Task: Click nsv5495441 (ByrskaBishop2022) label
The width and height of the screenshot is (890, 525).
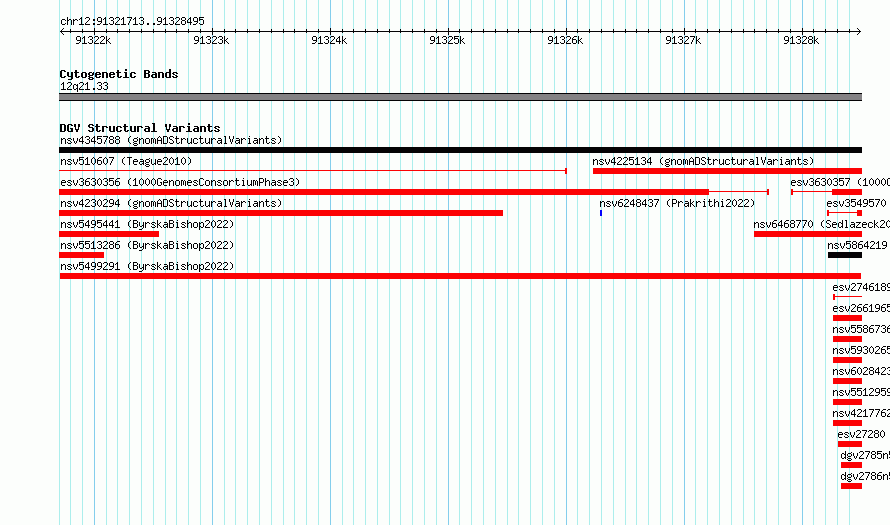Action: point(147,224)
